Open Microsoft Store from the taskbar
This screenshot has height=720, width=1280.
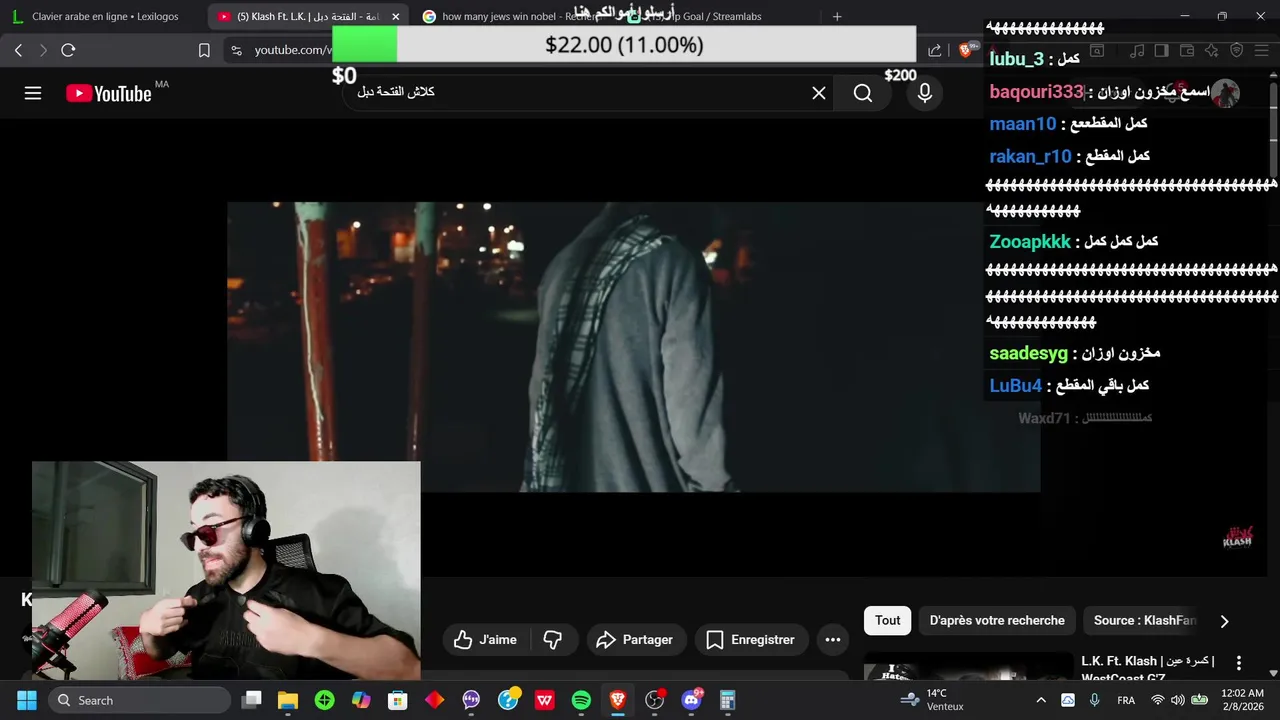[x=398, y=700]
